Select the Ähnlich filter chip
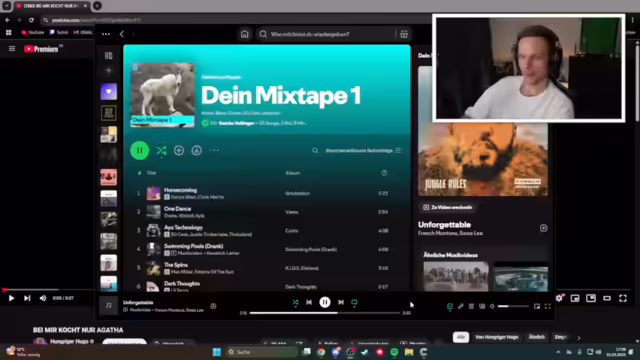The width and height of the screenshot is (640, 360). [536, 337]
